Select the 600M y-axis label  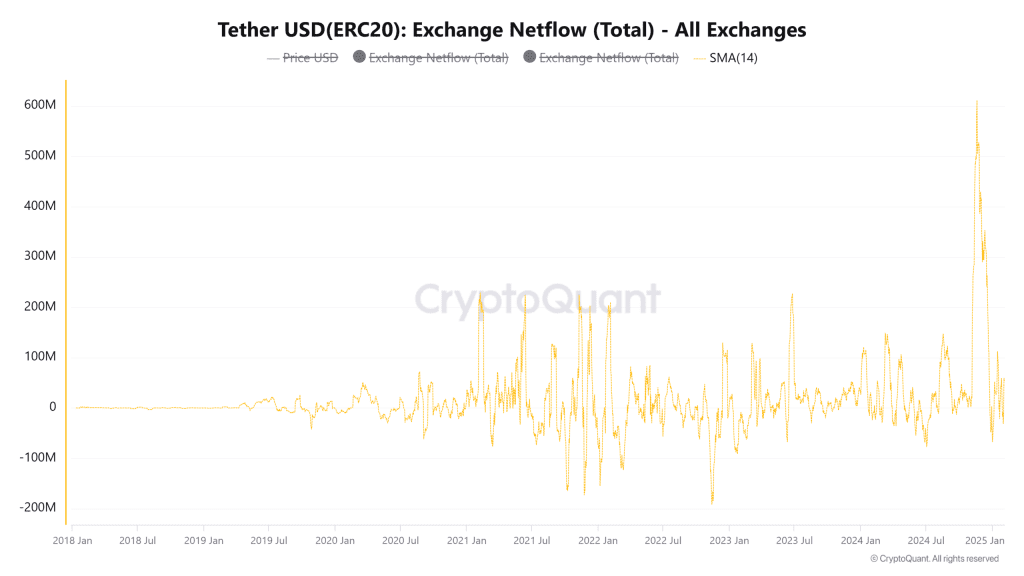pos(40,104)
